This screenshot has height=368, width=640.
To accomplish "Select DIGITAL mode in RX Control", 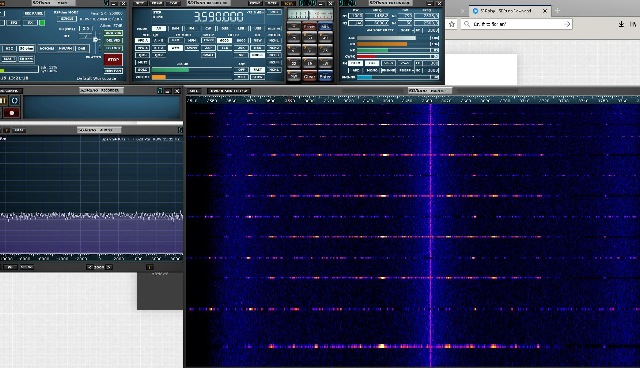I will click(274, 29).
